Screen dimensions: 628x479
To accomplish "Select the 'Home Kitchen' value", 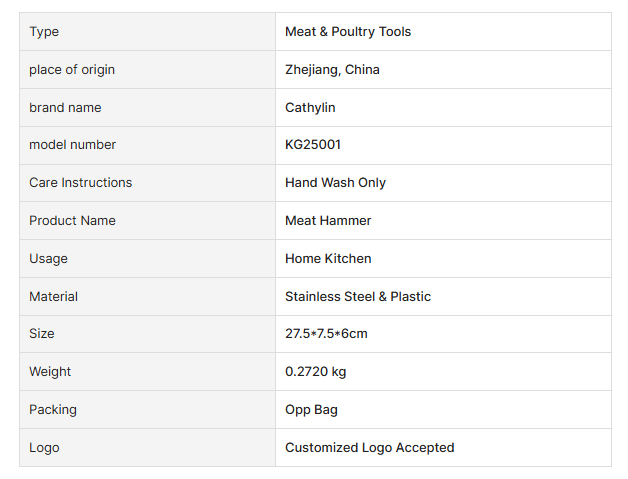I will (x=328, y=259).
